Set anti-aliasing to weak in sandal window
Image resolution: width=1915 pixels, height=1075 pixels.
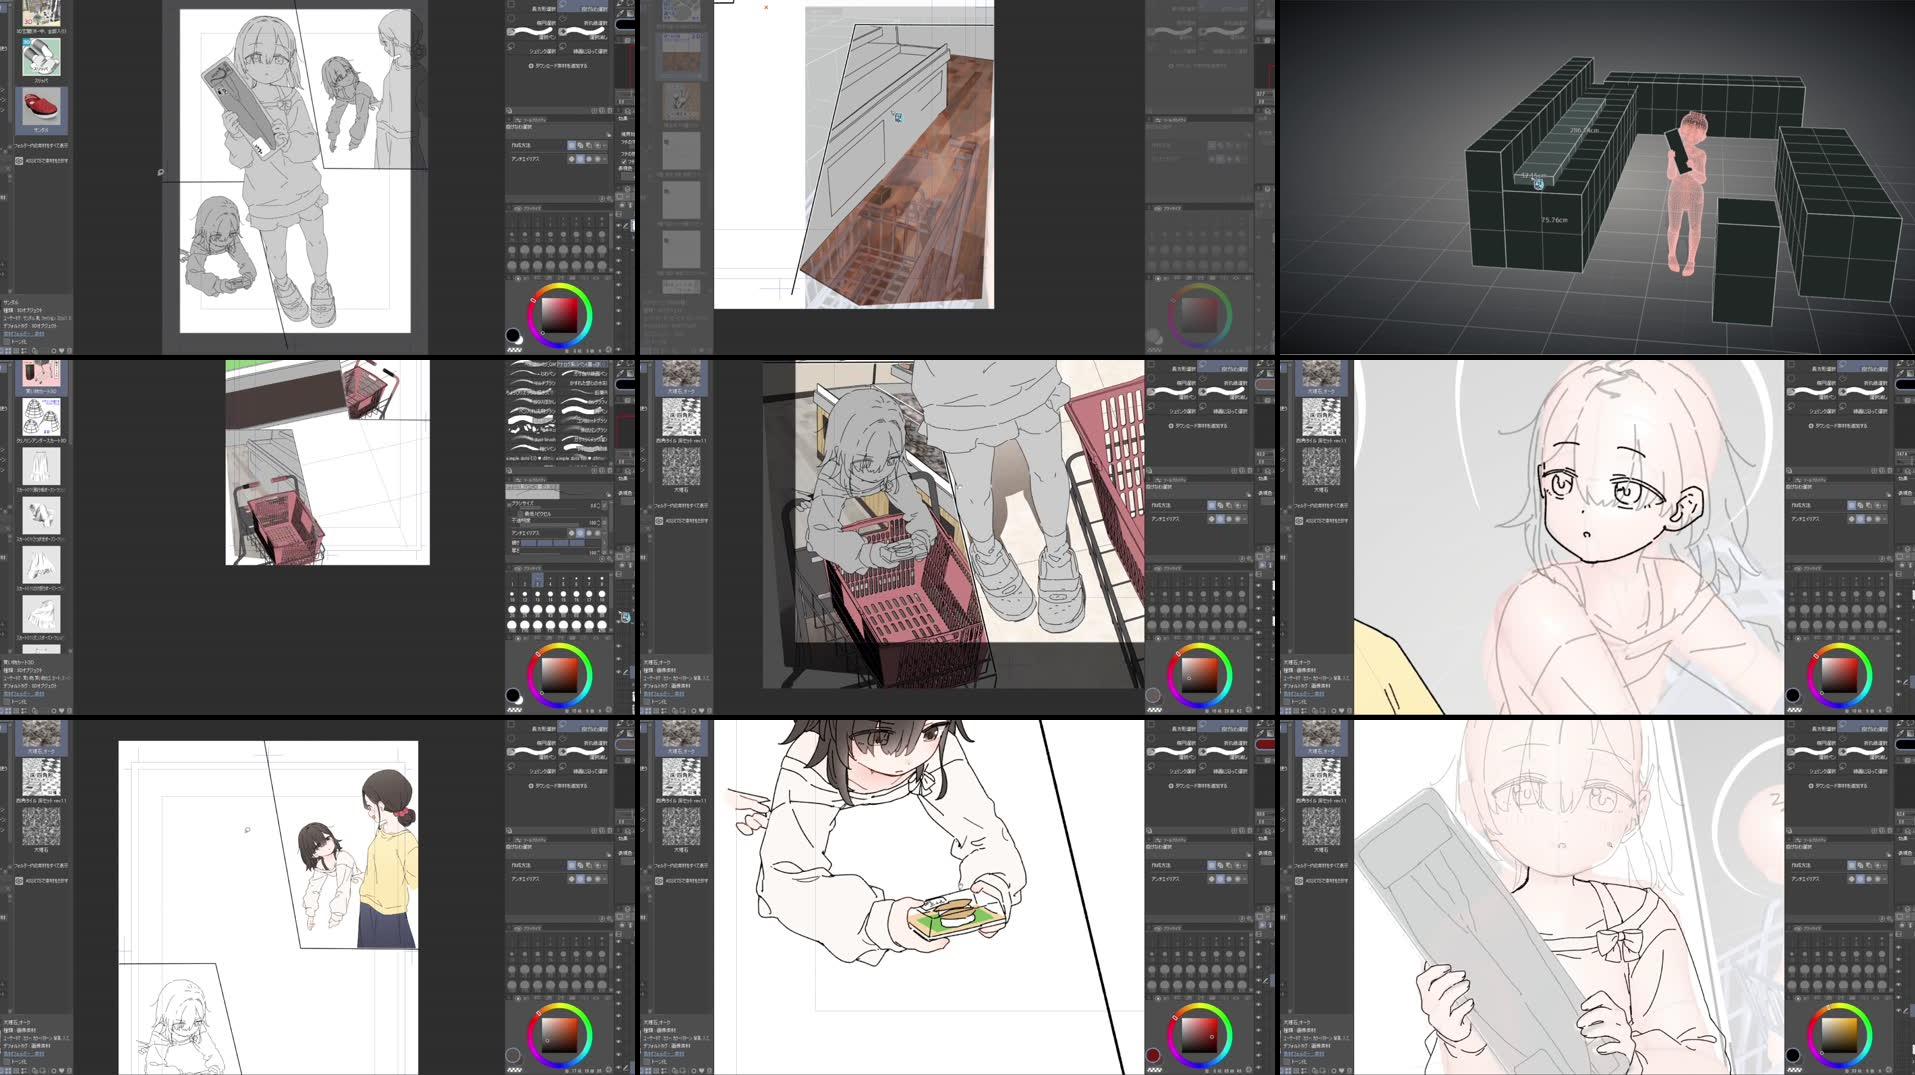tap(580, 159)
